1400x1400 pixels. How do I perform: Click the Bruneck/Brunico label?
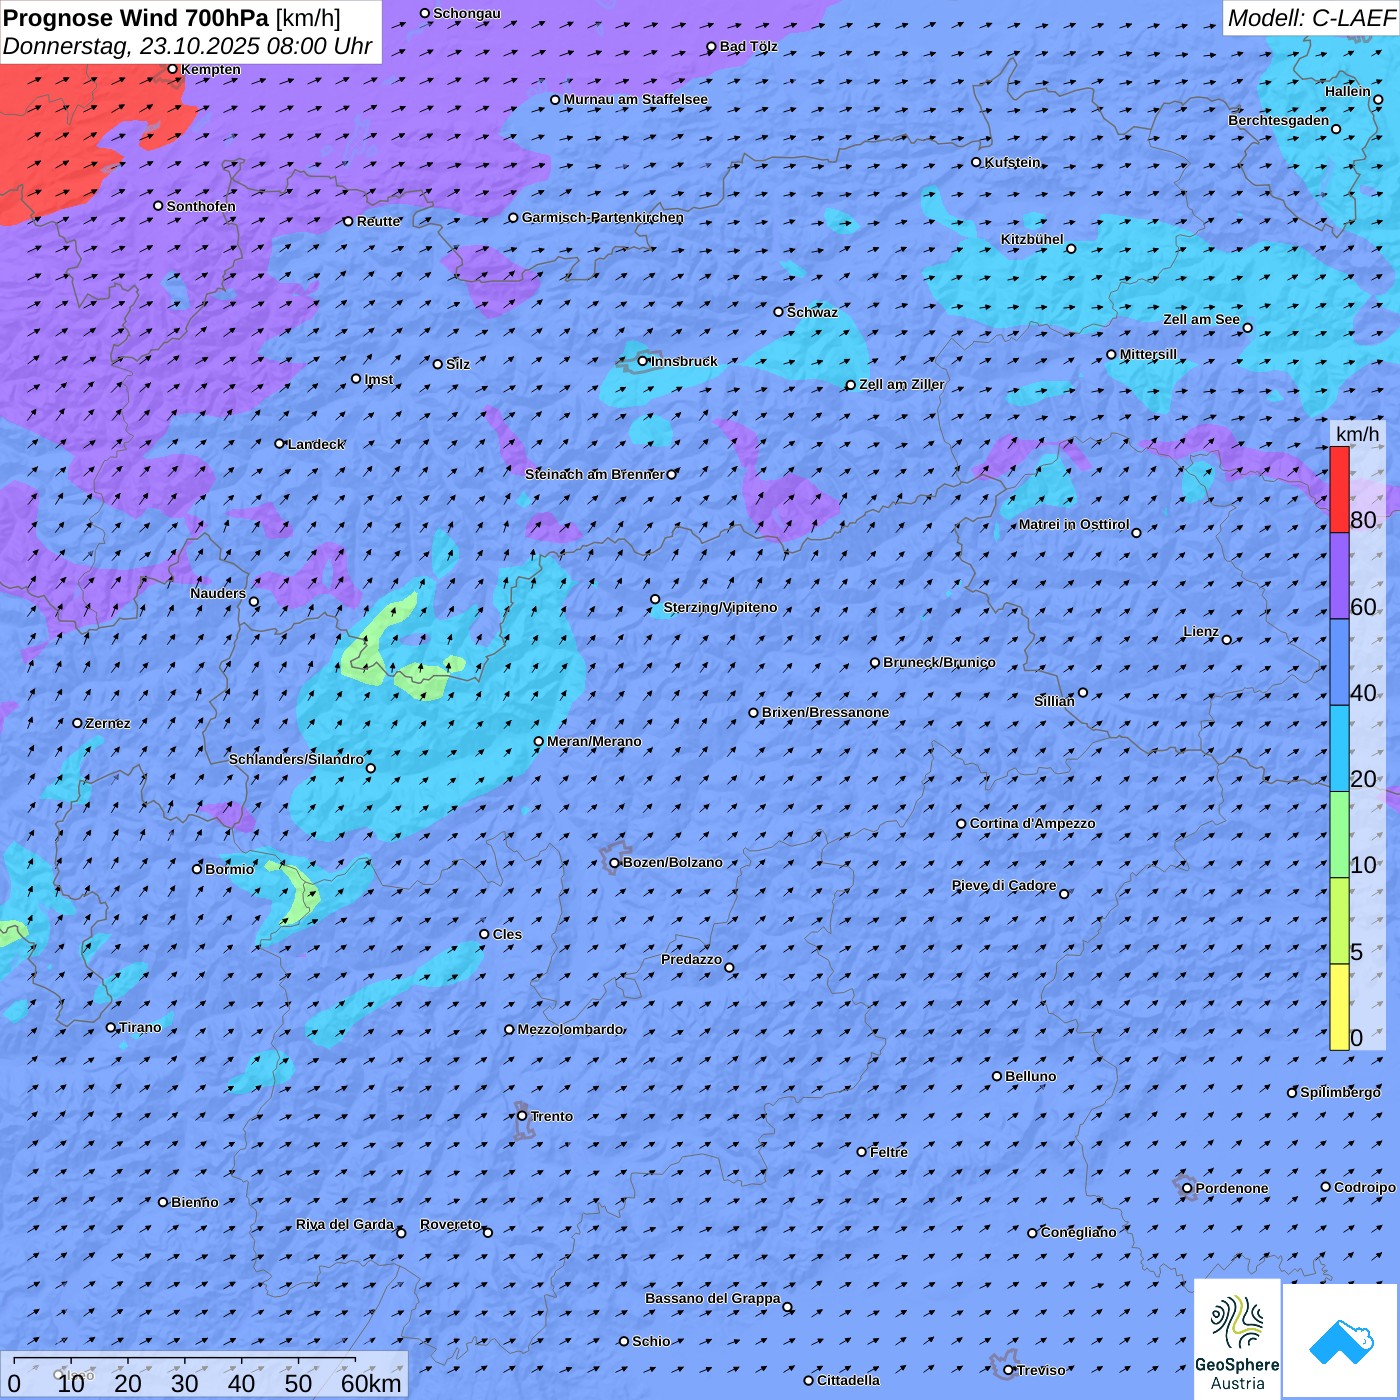939,662
